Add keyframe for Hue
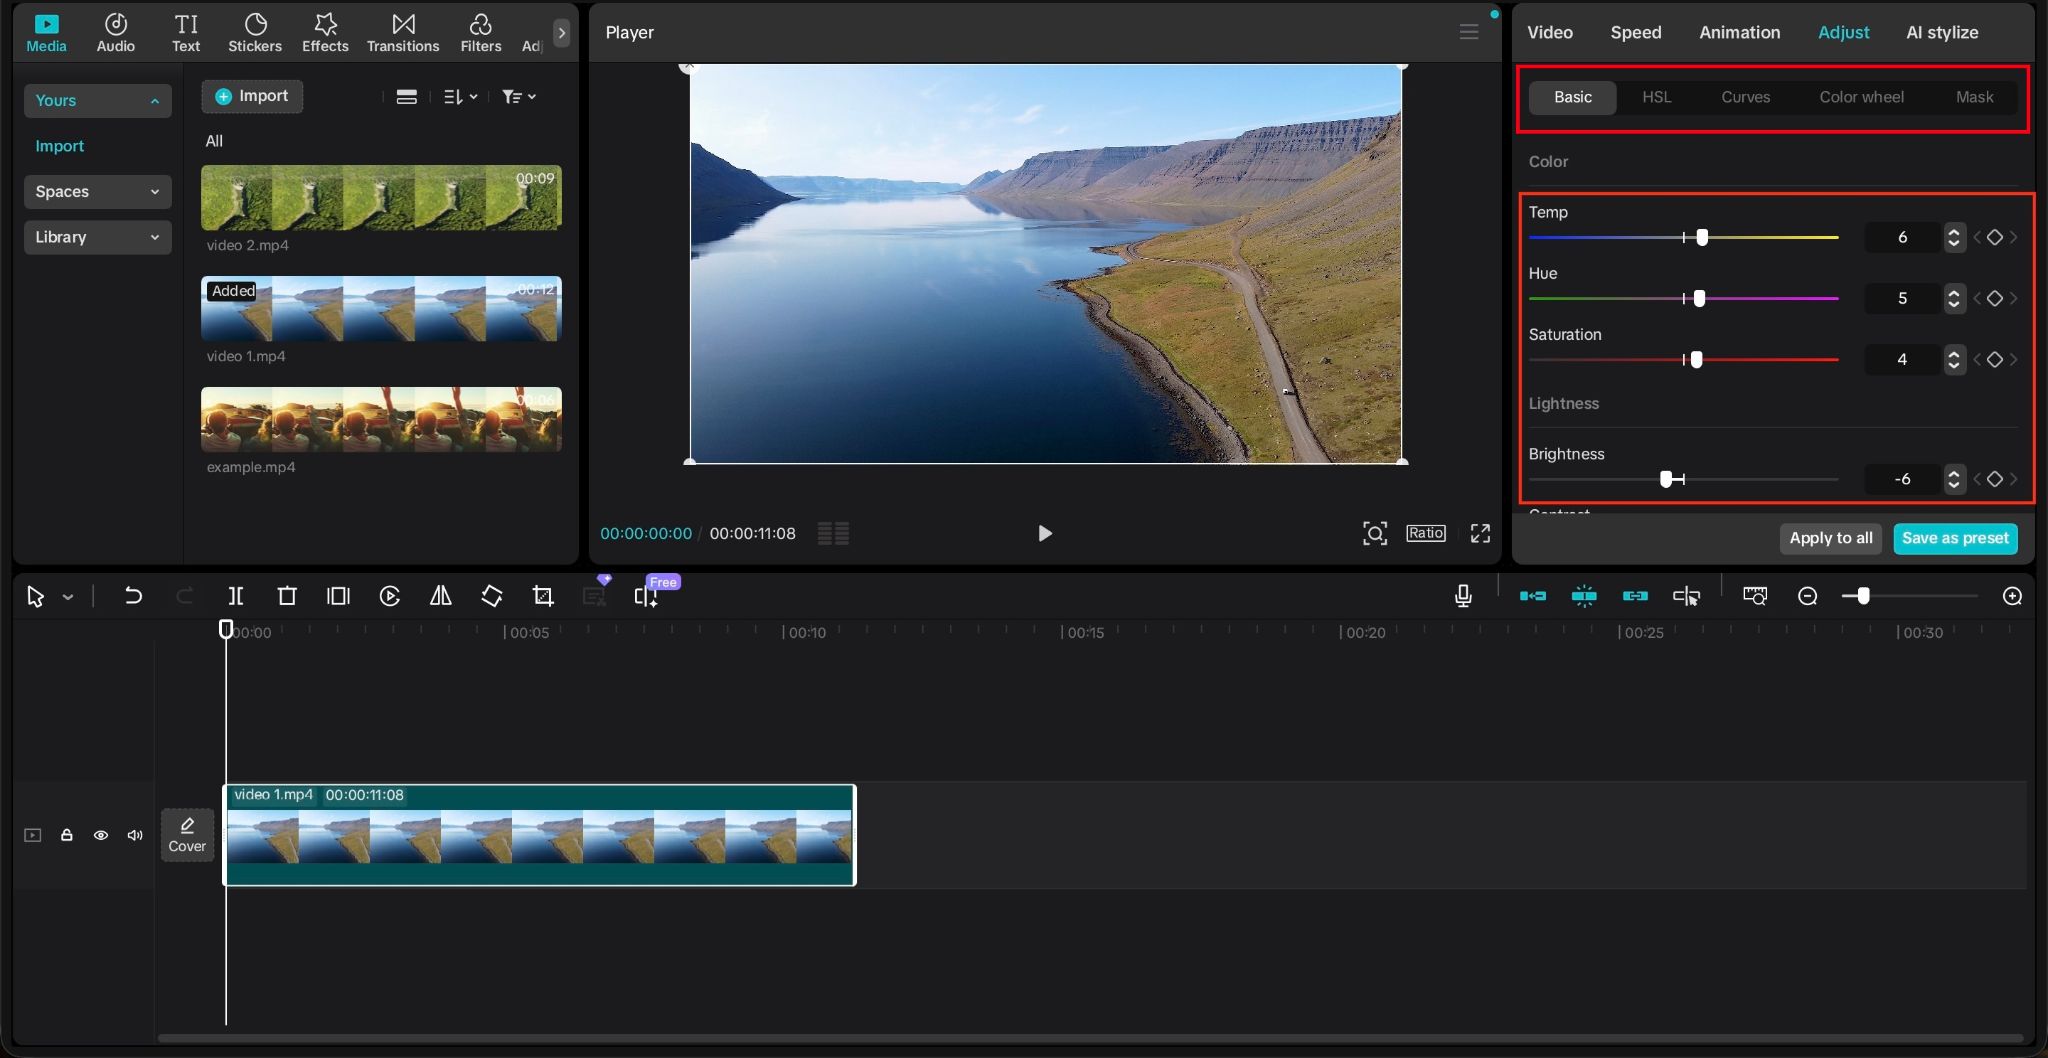Screen dimensions: 2048x1058 tap(1994, 298)
